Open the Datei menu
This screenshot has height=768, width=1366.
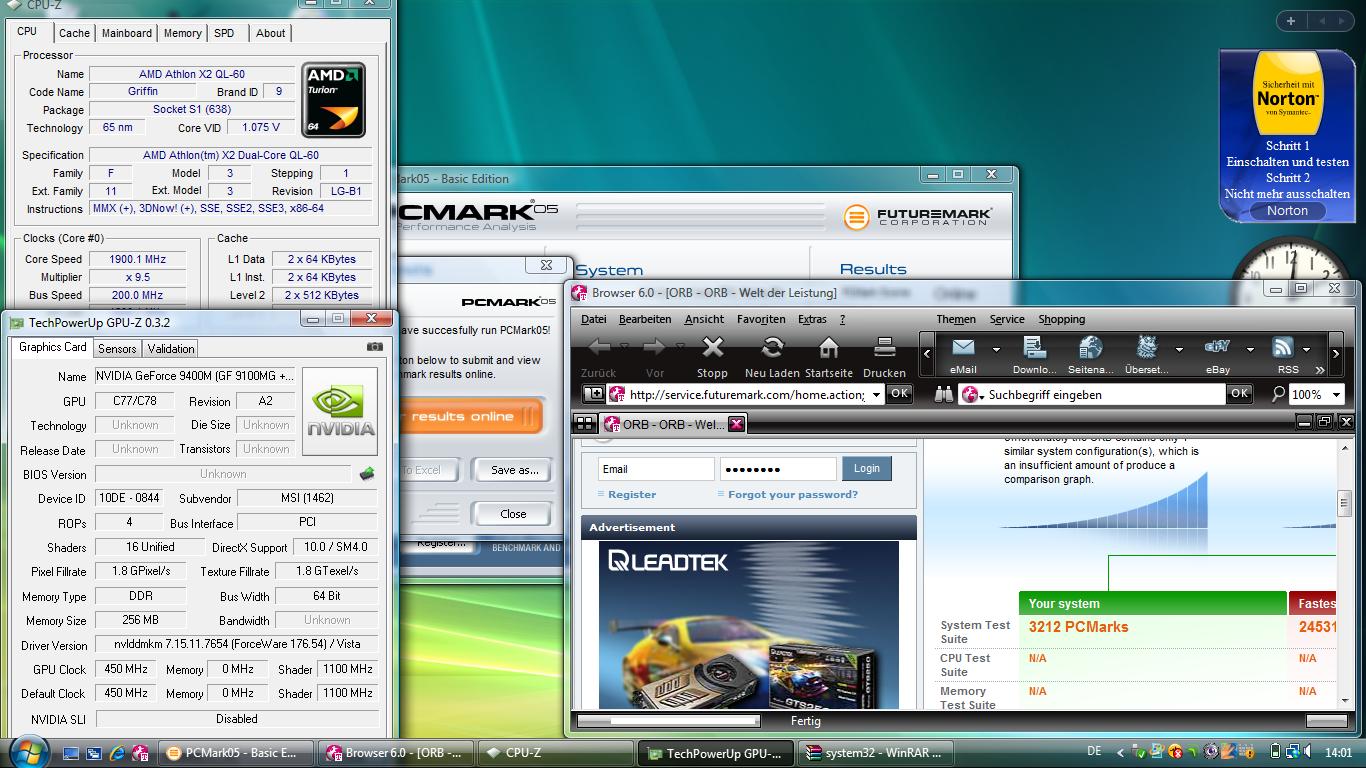pos(594,319)
